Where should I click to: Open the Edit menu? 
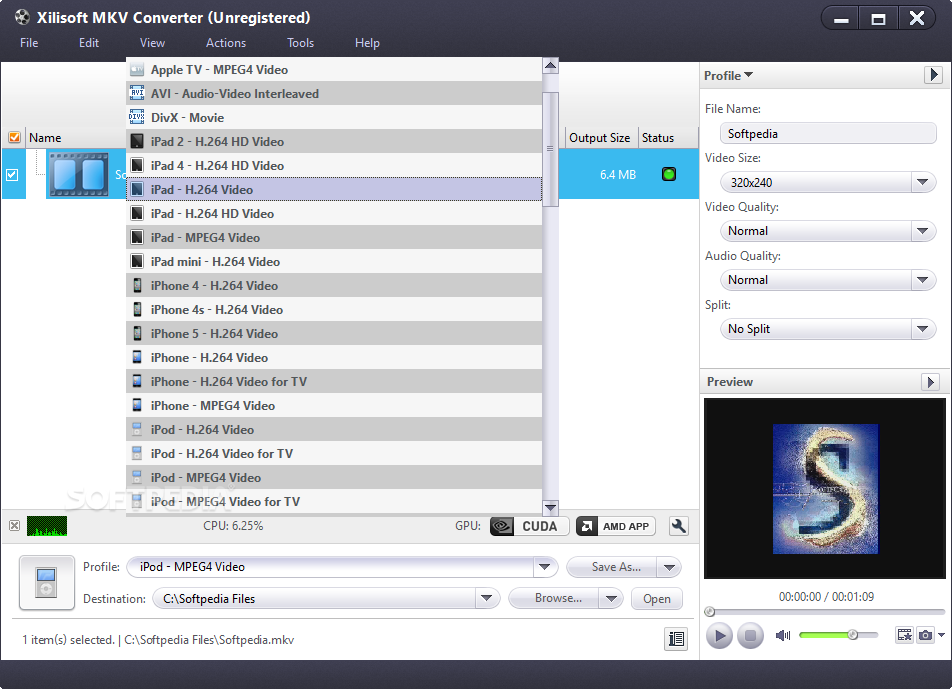click(89, 42)
